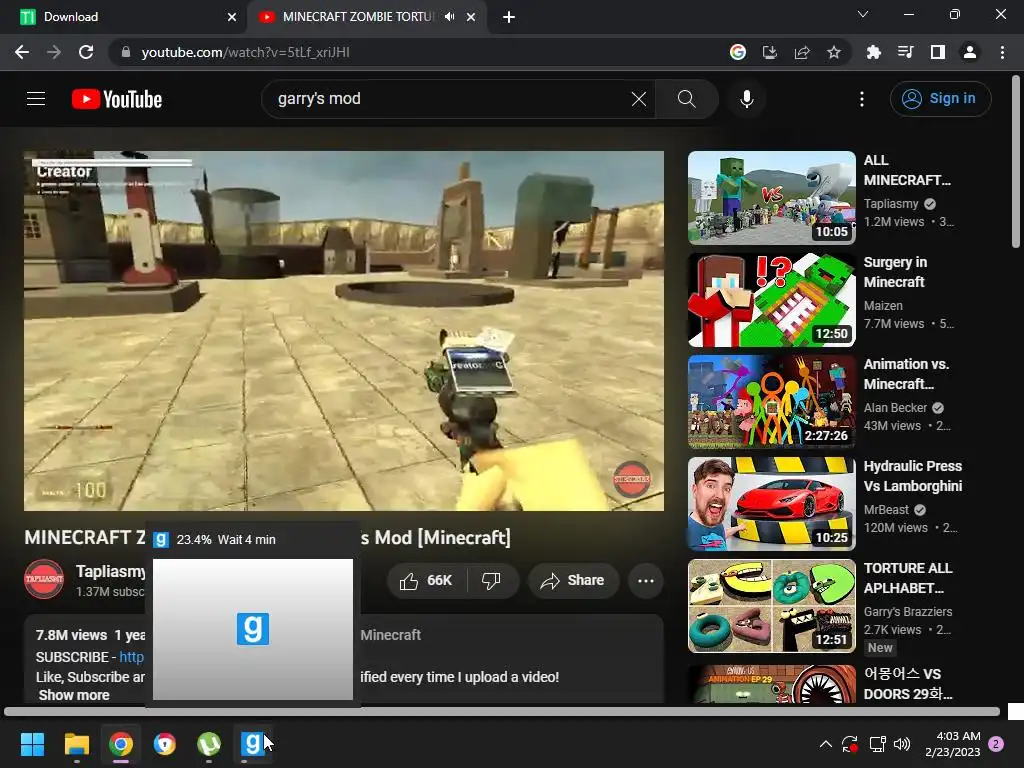The height and width of the screenshot is (768, 1024).
Task: Open the Garry's Mod installer preview window
Action: pos(253,629)
